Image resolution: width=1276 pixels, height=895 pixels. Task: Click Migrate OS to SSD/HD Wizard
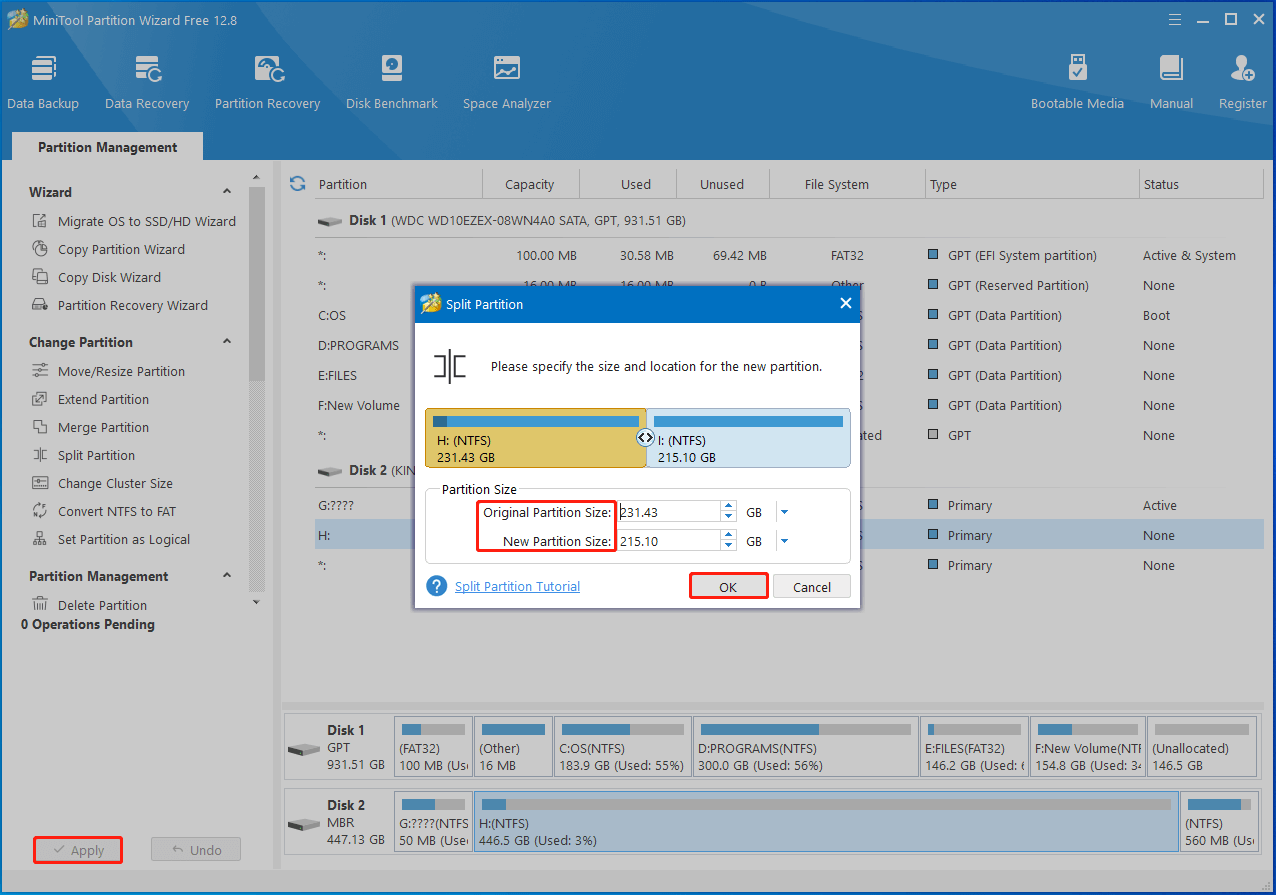(146, 221)
